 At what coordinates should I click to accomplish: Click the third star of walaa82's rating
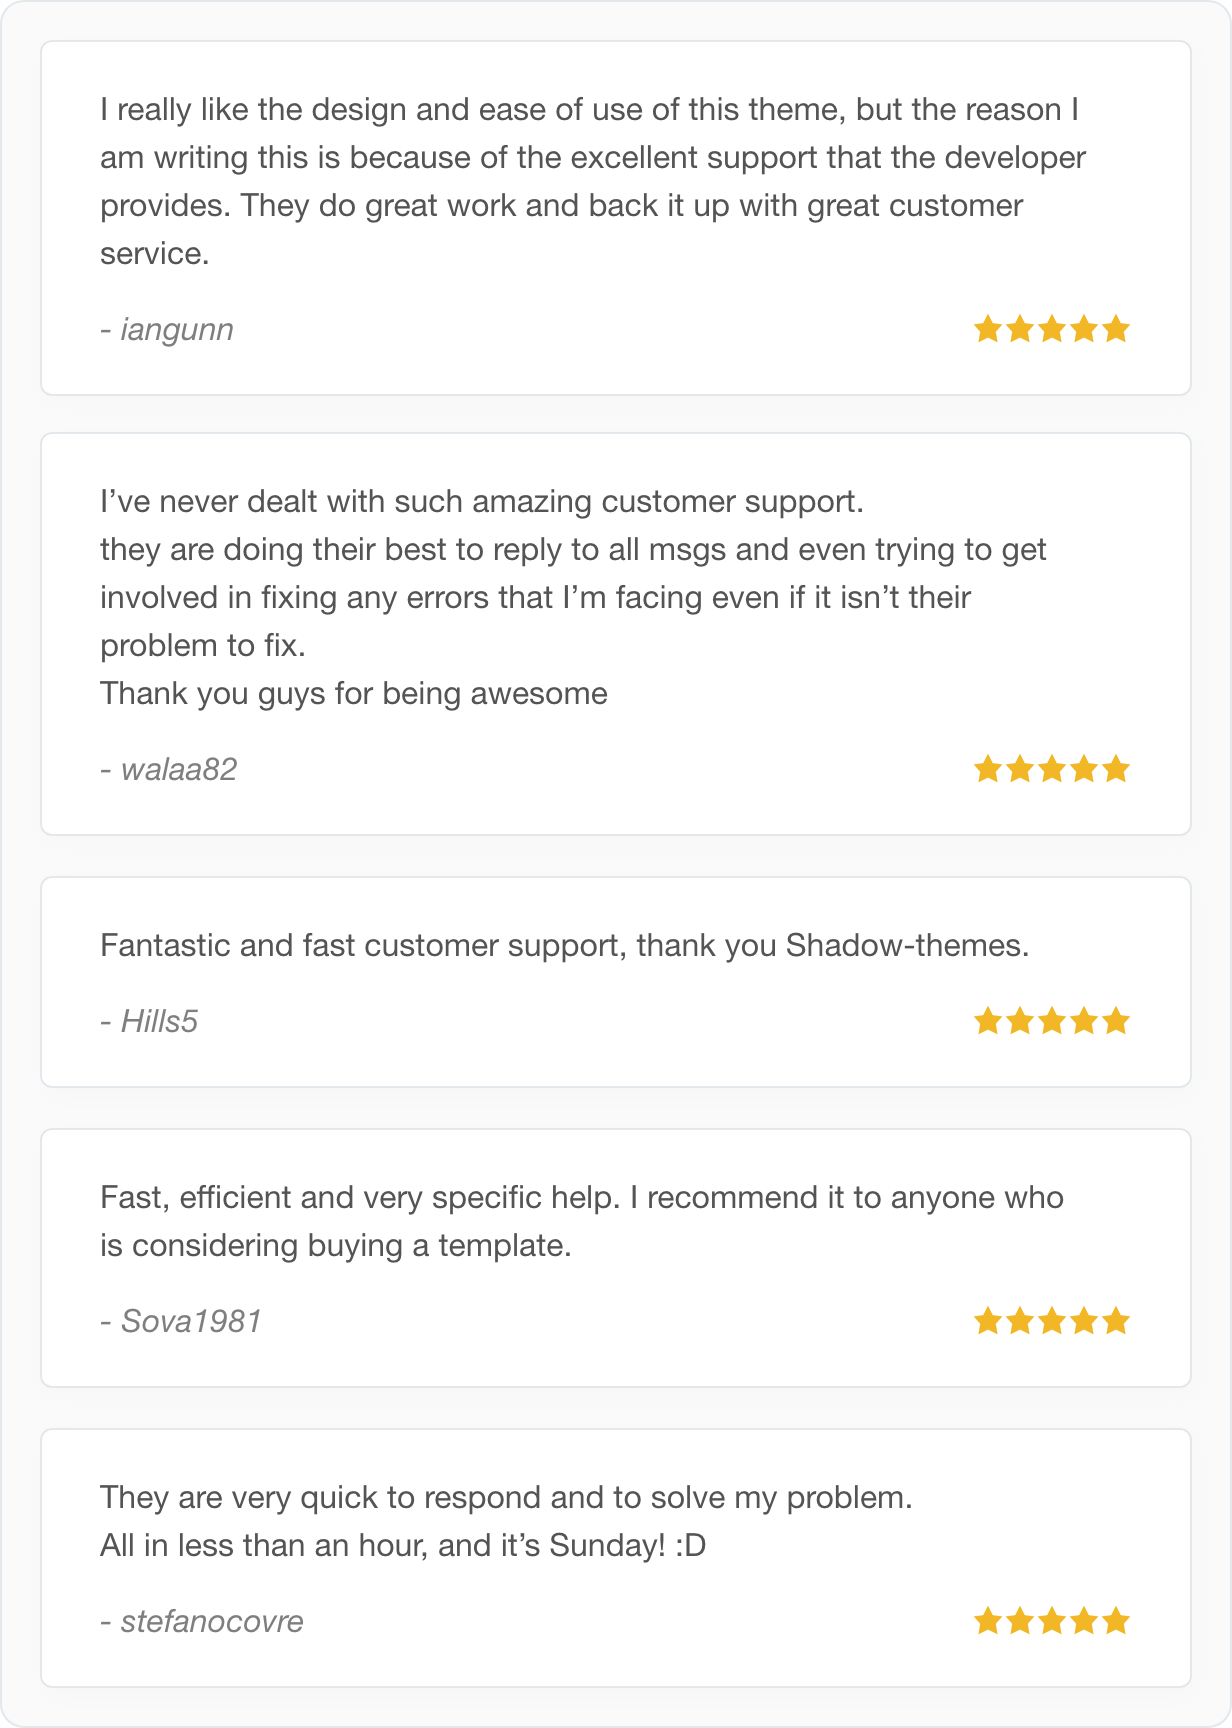pyautogui.click(x=1052, y=769)
